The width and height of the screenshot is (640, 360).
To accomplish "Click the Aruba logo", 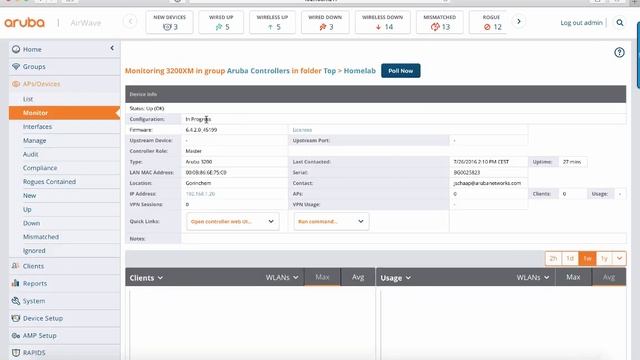I will tap(24, 22).
